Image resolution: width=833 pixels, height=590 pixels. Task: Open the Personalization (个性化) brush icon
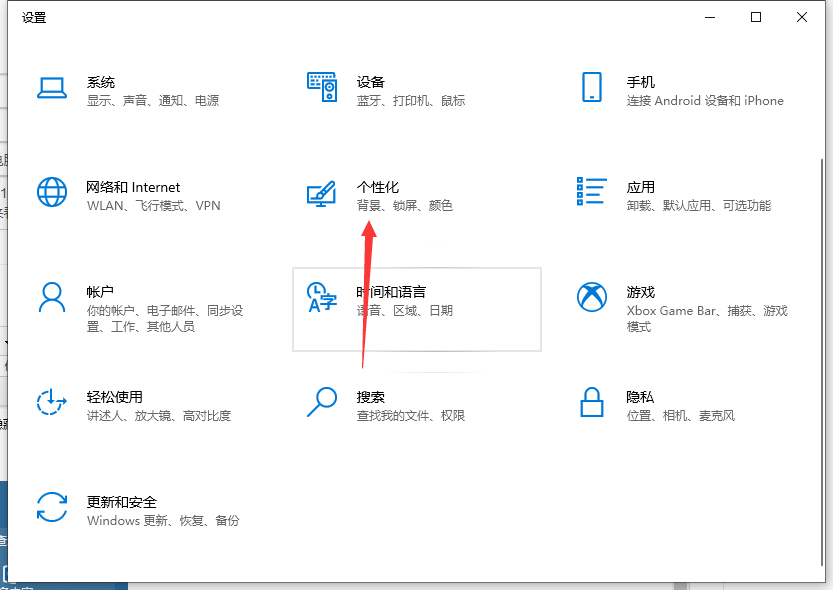322,193
